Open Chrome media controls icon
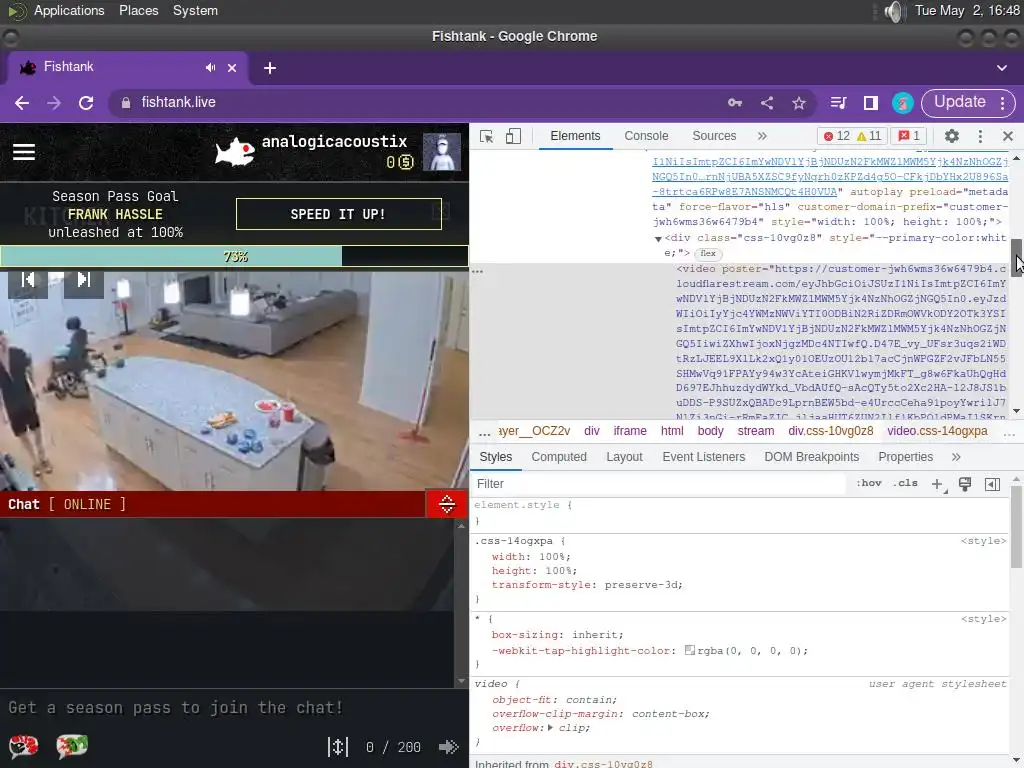This screenshot has width=1024, height=768. pyautogui.click(x=839, y=103)
